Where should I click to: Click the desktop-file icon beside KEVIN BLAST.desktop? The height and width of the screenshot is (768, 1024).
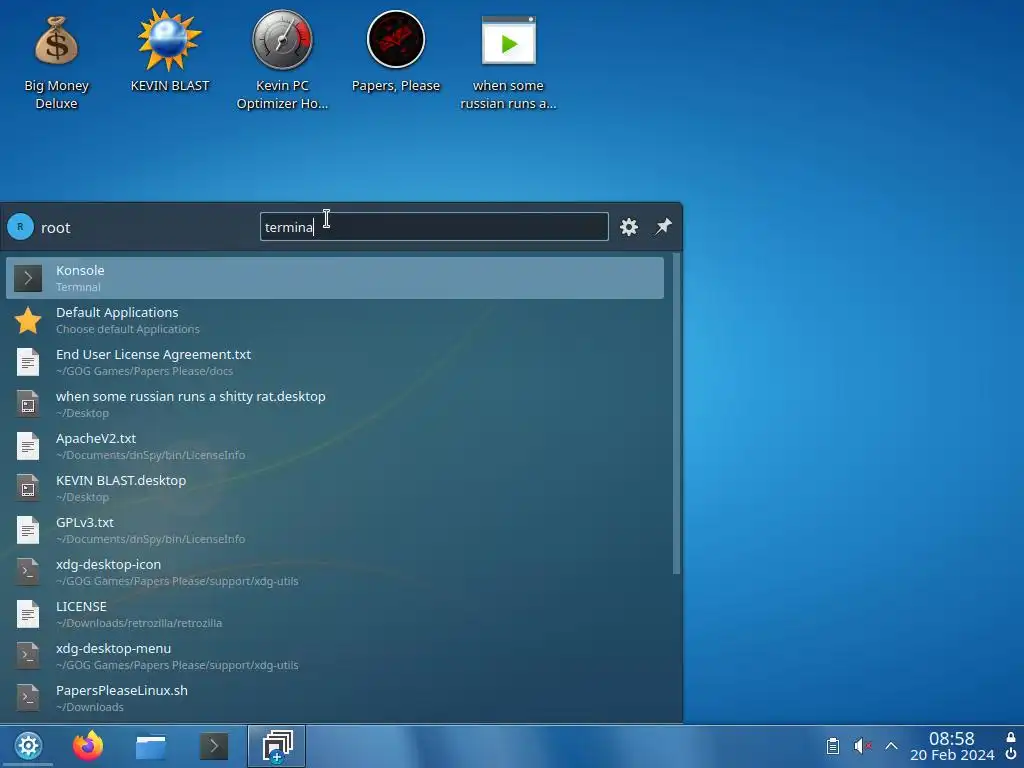click(28, 488)
